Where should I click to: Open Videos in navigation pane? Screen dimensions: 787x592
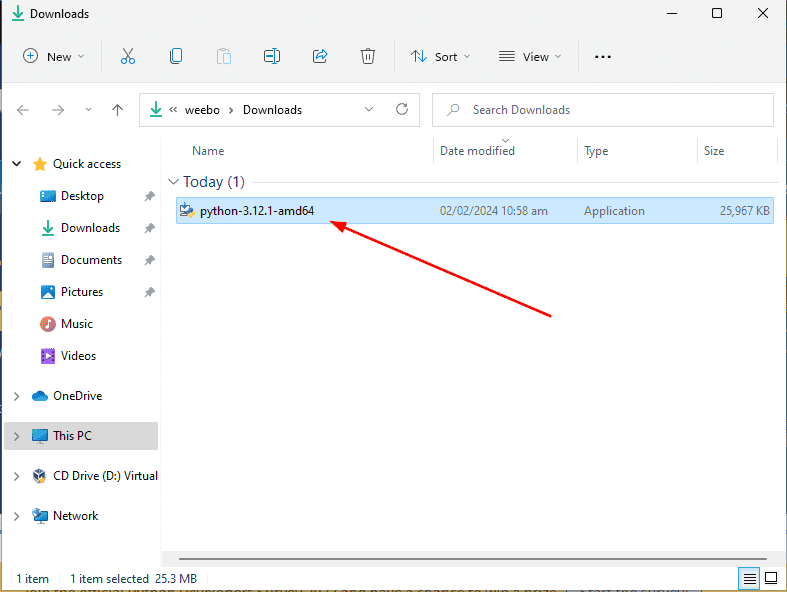click(x=78, y=356)
